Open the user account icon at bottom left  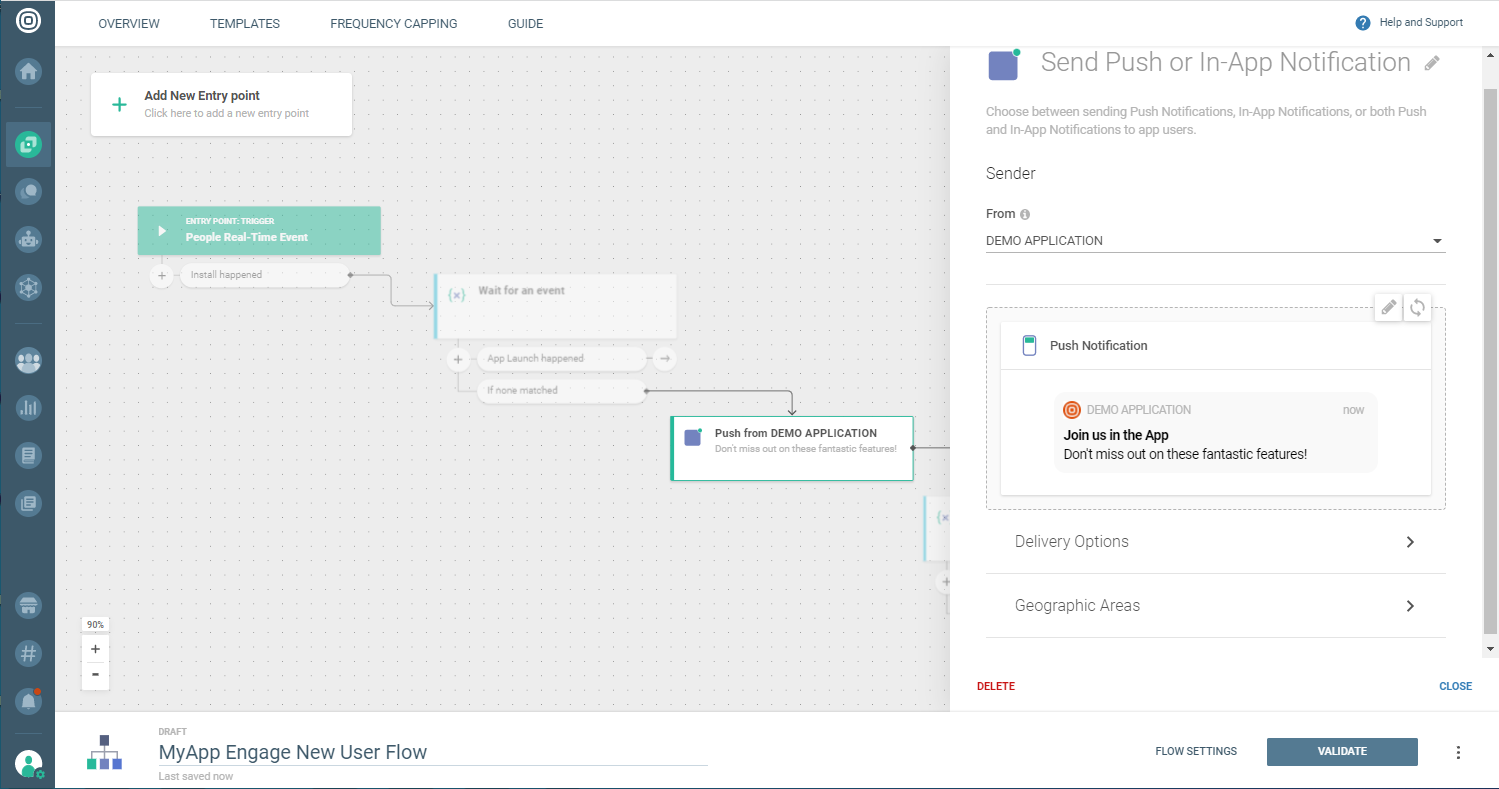pos(28,764)
